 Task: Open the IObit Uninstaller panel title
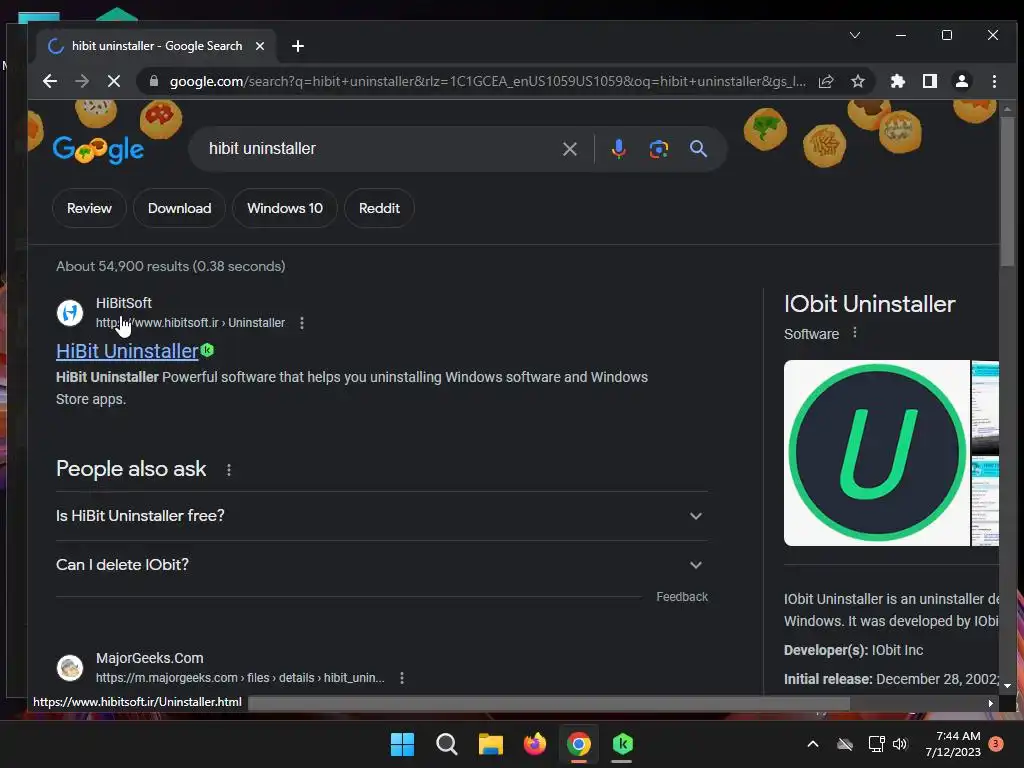pyautogui.click(x=869, y=304)
